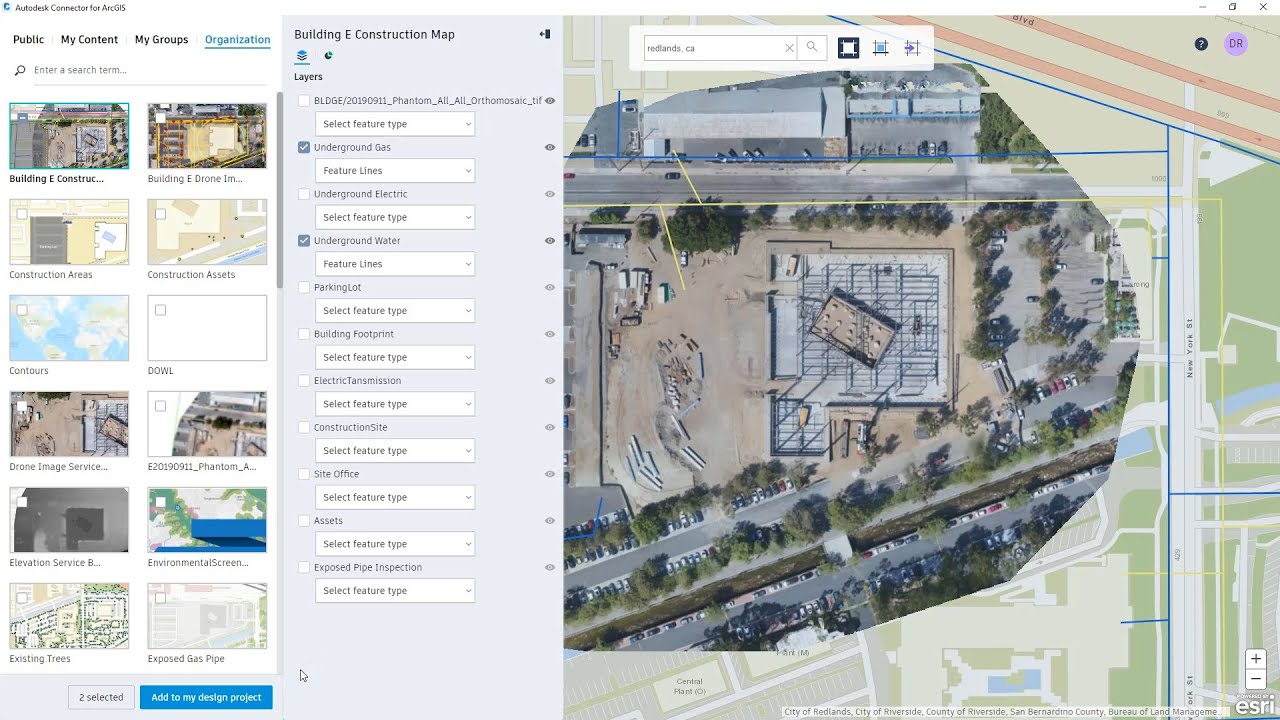Check the BLDGE Orthomosaic layer checkbox
Image resolution: width=1280 pixels, height=720 pixels.
point(304,101)
